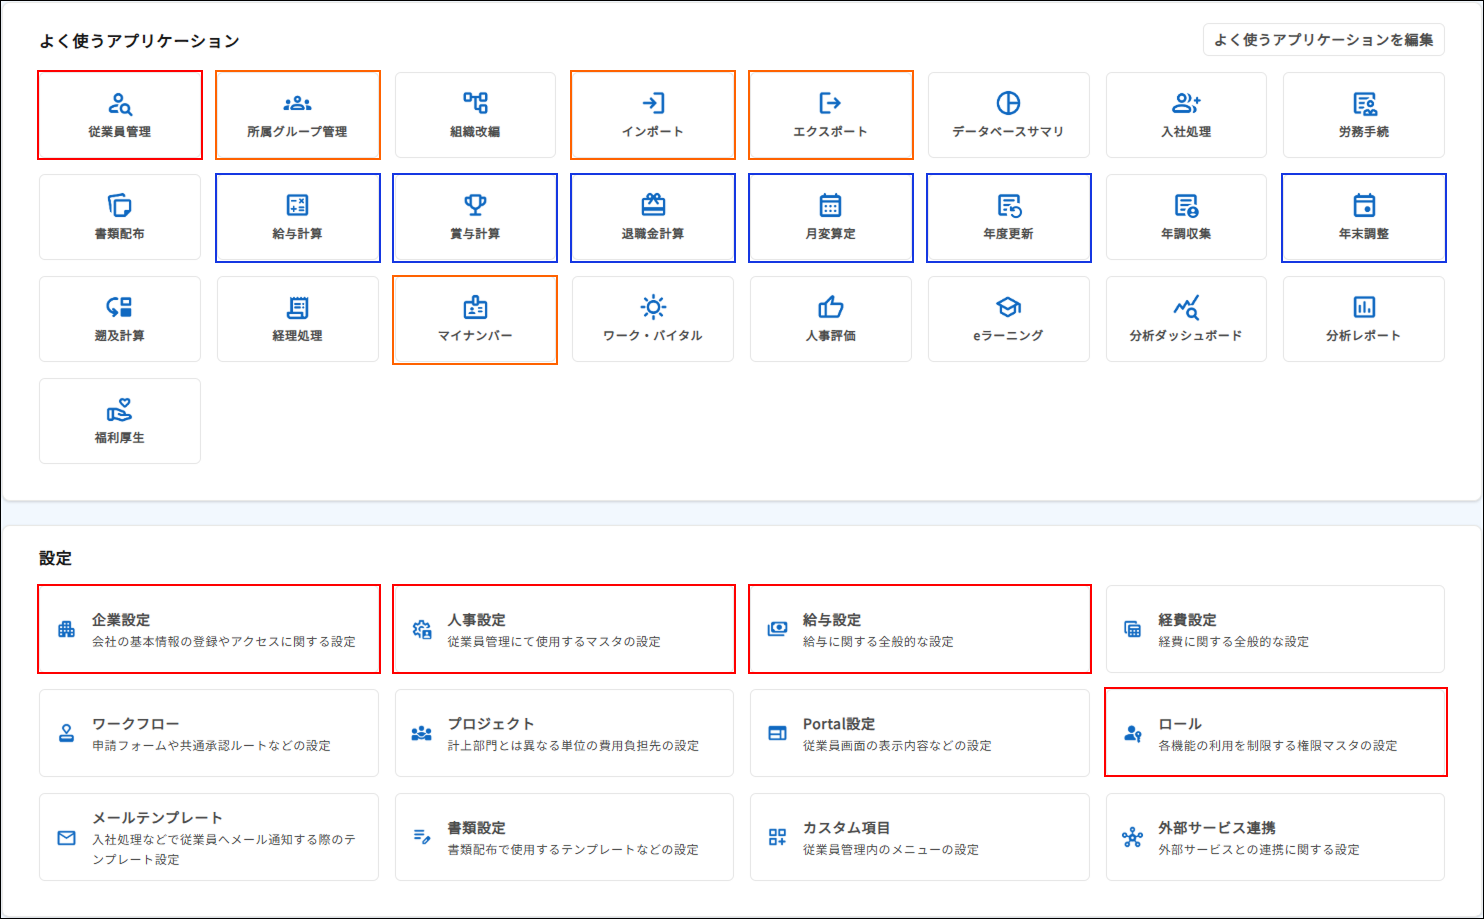This screenshot has width=1484, height=919.
Task: Click the Portal設定 window icon
Action: [x=777, y=733]
